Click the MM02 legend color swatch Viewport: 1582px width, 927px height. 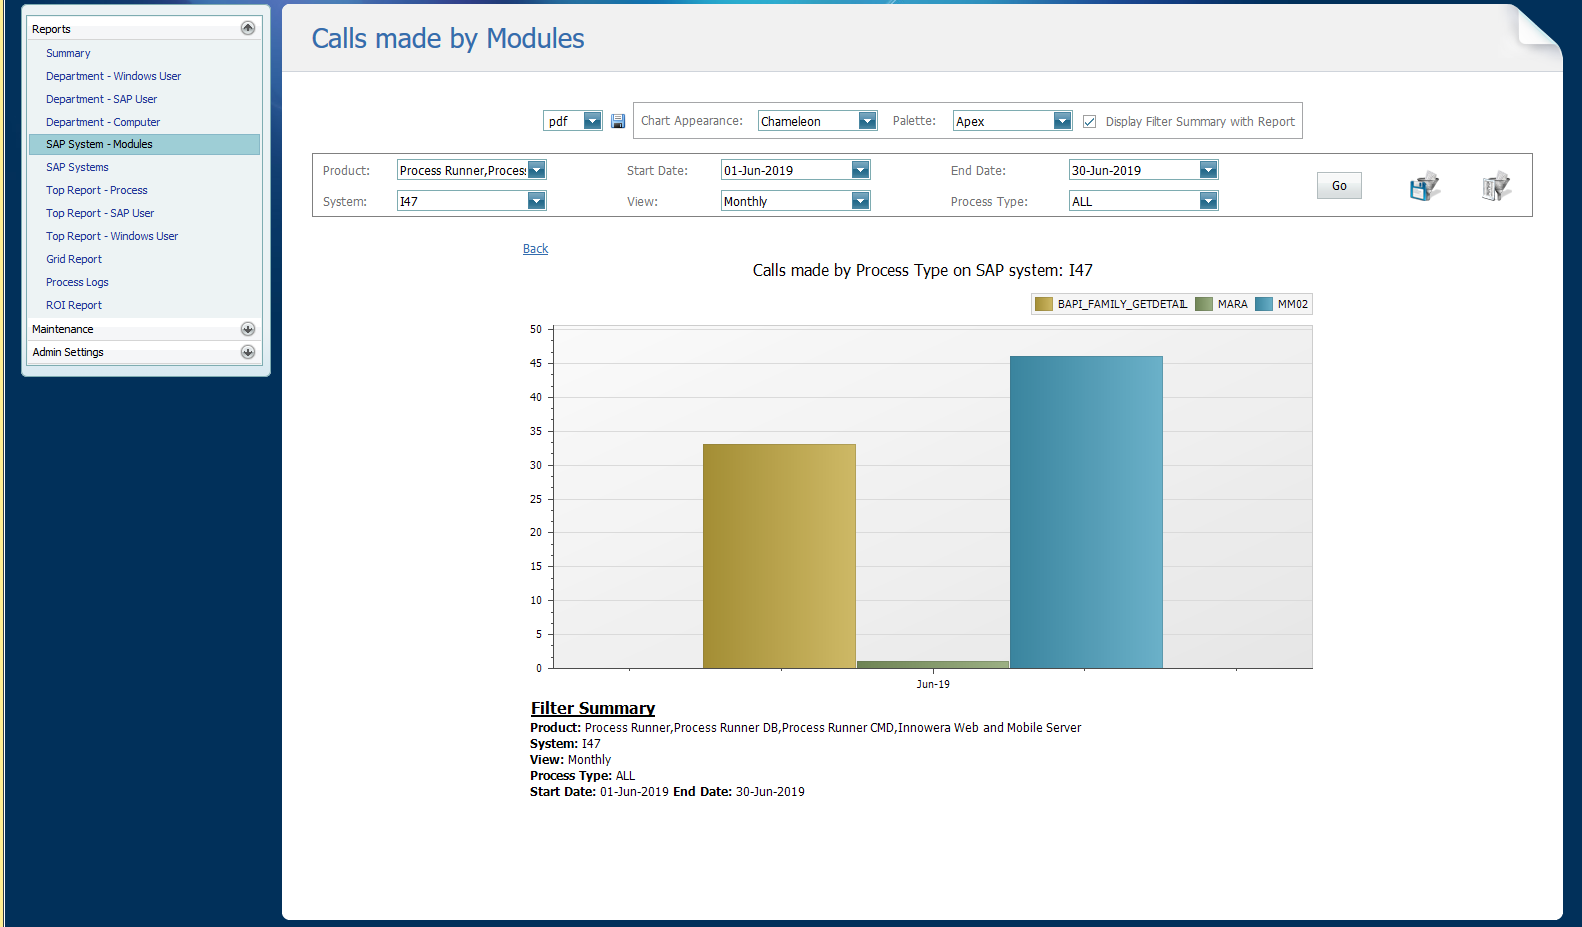coord(1264,304)
